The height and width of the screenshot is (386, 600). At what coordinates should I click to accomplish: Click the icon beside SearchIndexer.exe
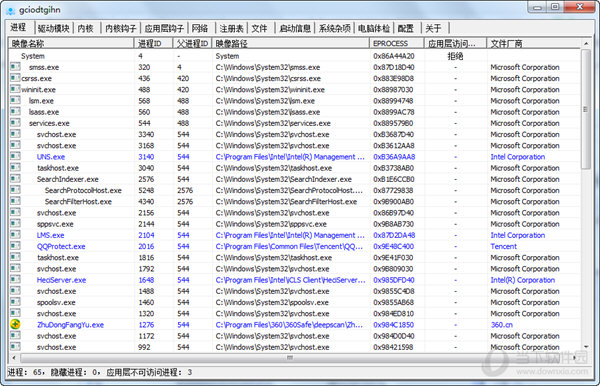tap(15, 179)
